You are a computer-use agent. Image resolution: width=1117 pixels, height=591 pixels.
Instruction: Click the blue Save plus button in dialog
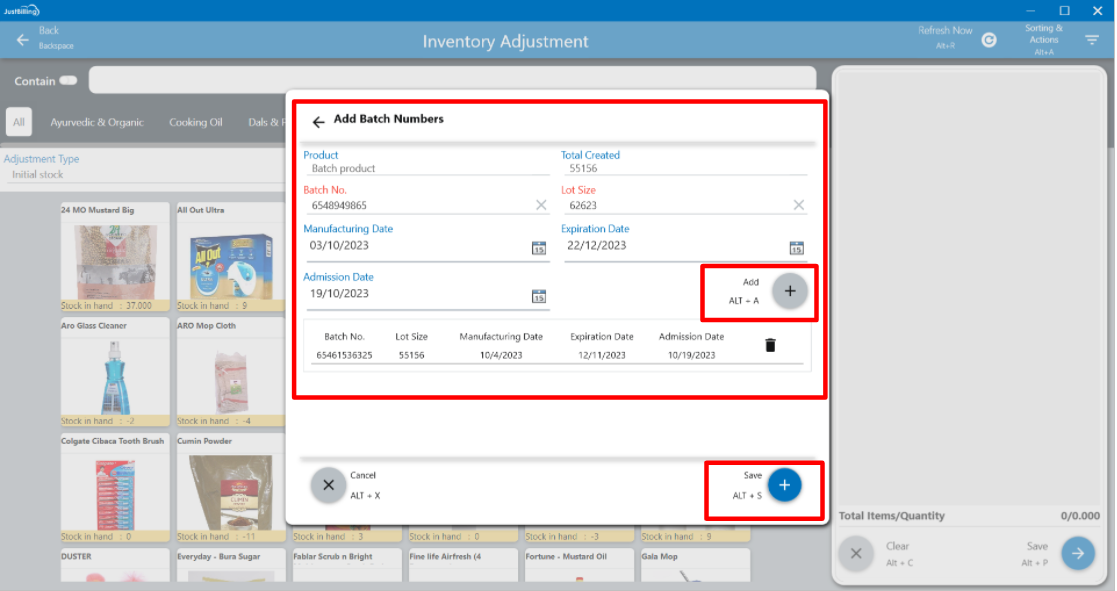click(x=784, y=485)
